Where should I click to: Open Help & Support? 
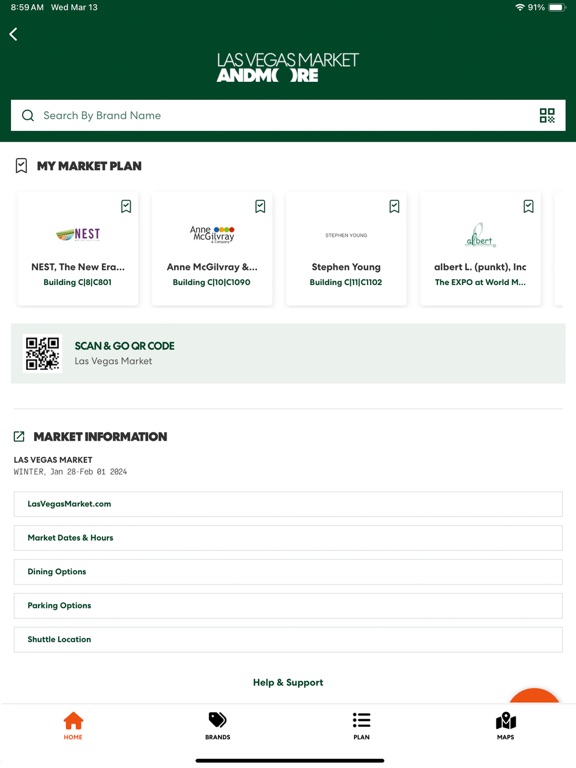coord(288,682)
